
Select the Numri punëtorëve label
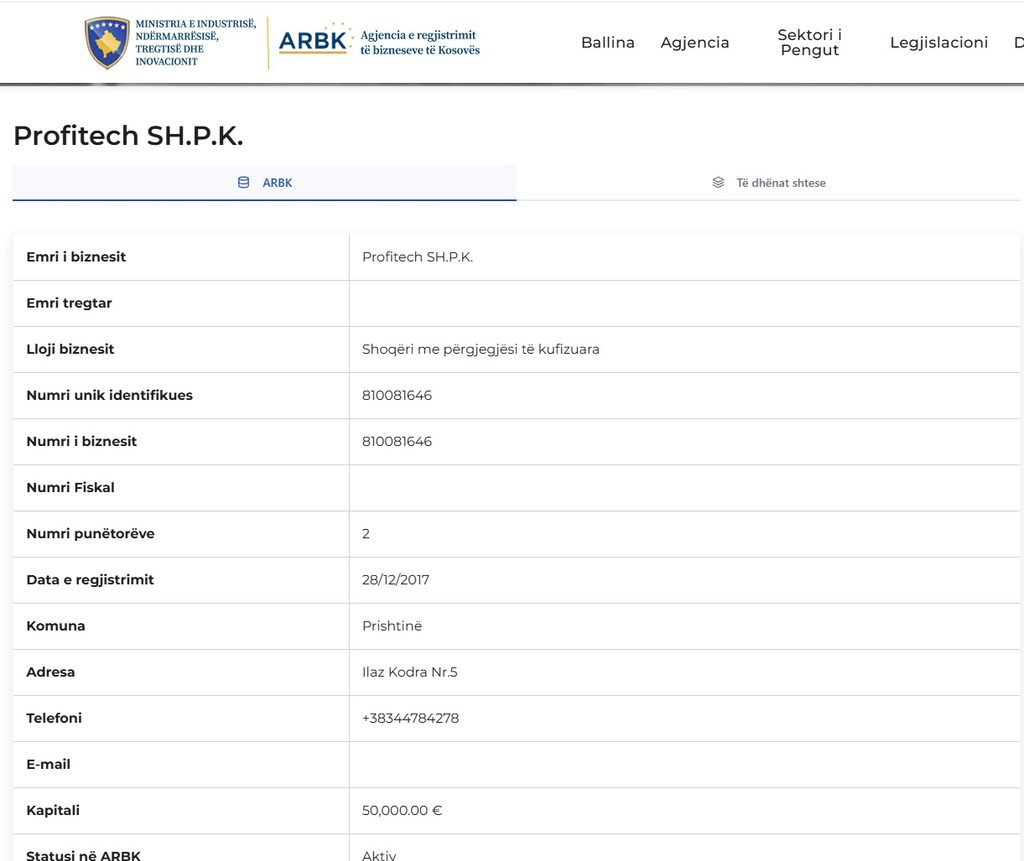[90, 533]
